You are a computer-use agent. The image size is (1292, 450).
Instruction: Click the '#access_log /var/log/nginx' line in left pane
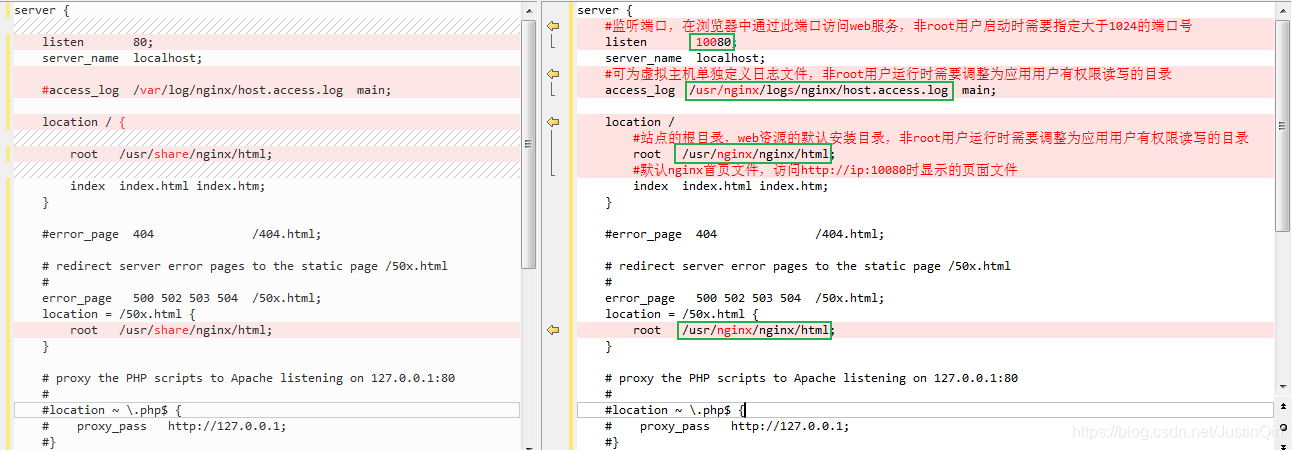pyautogui.click(x=217, y=90)
